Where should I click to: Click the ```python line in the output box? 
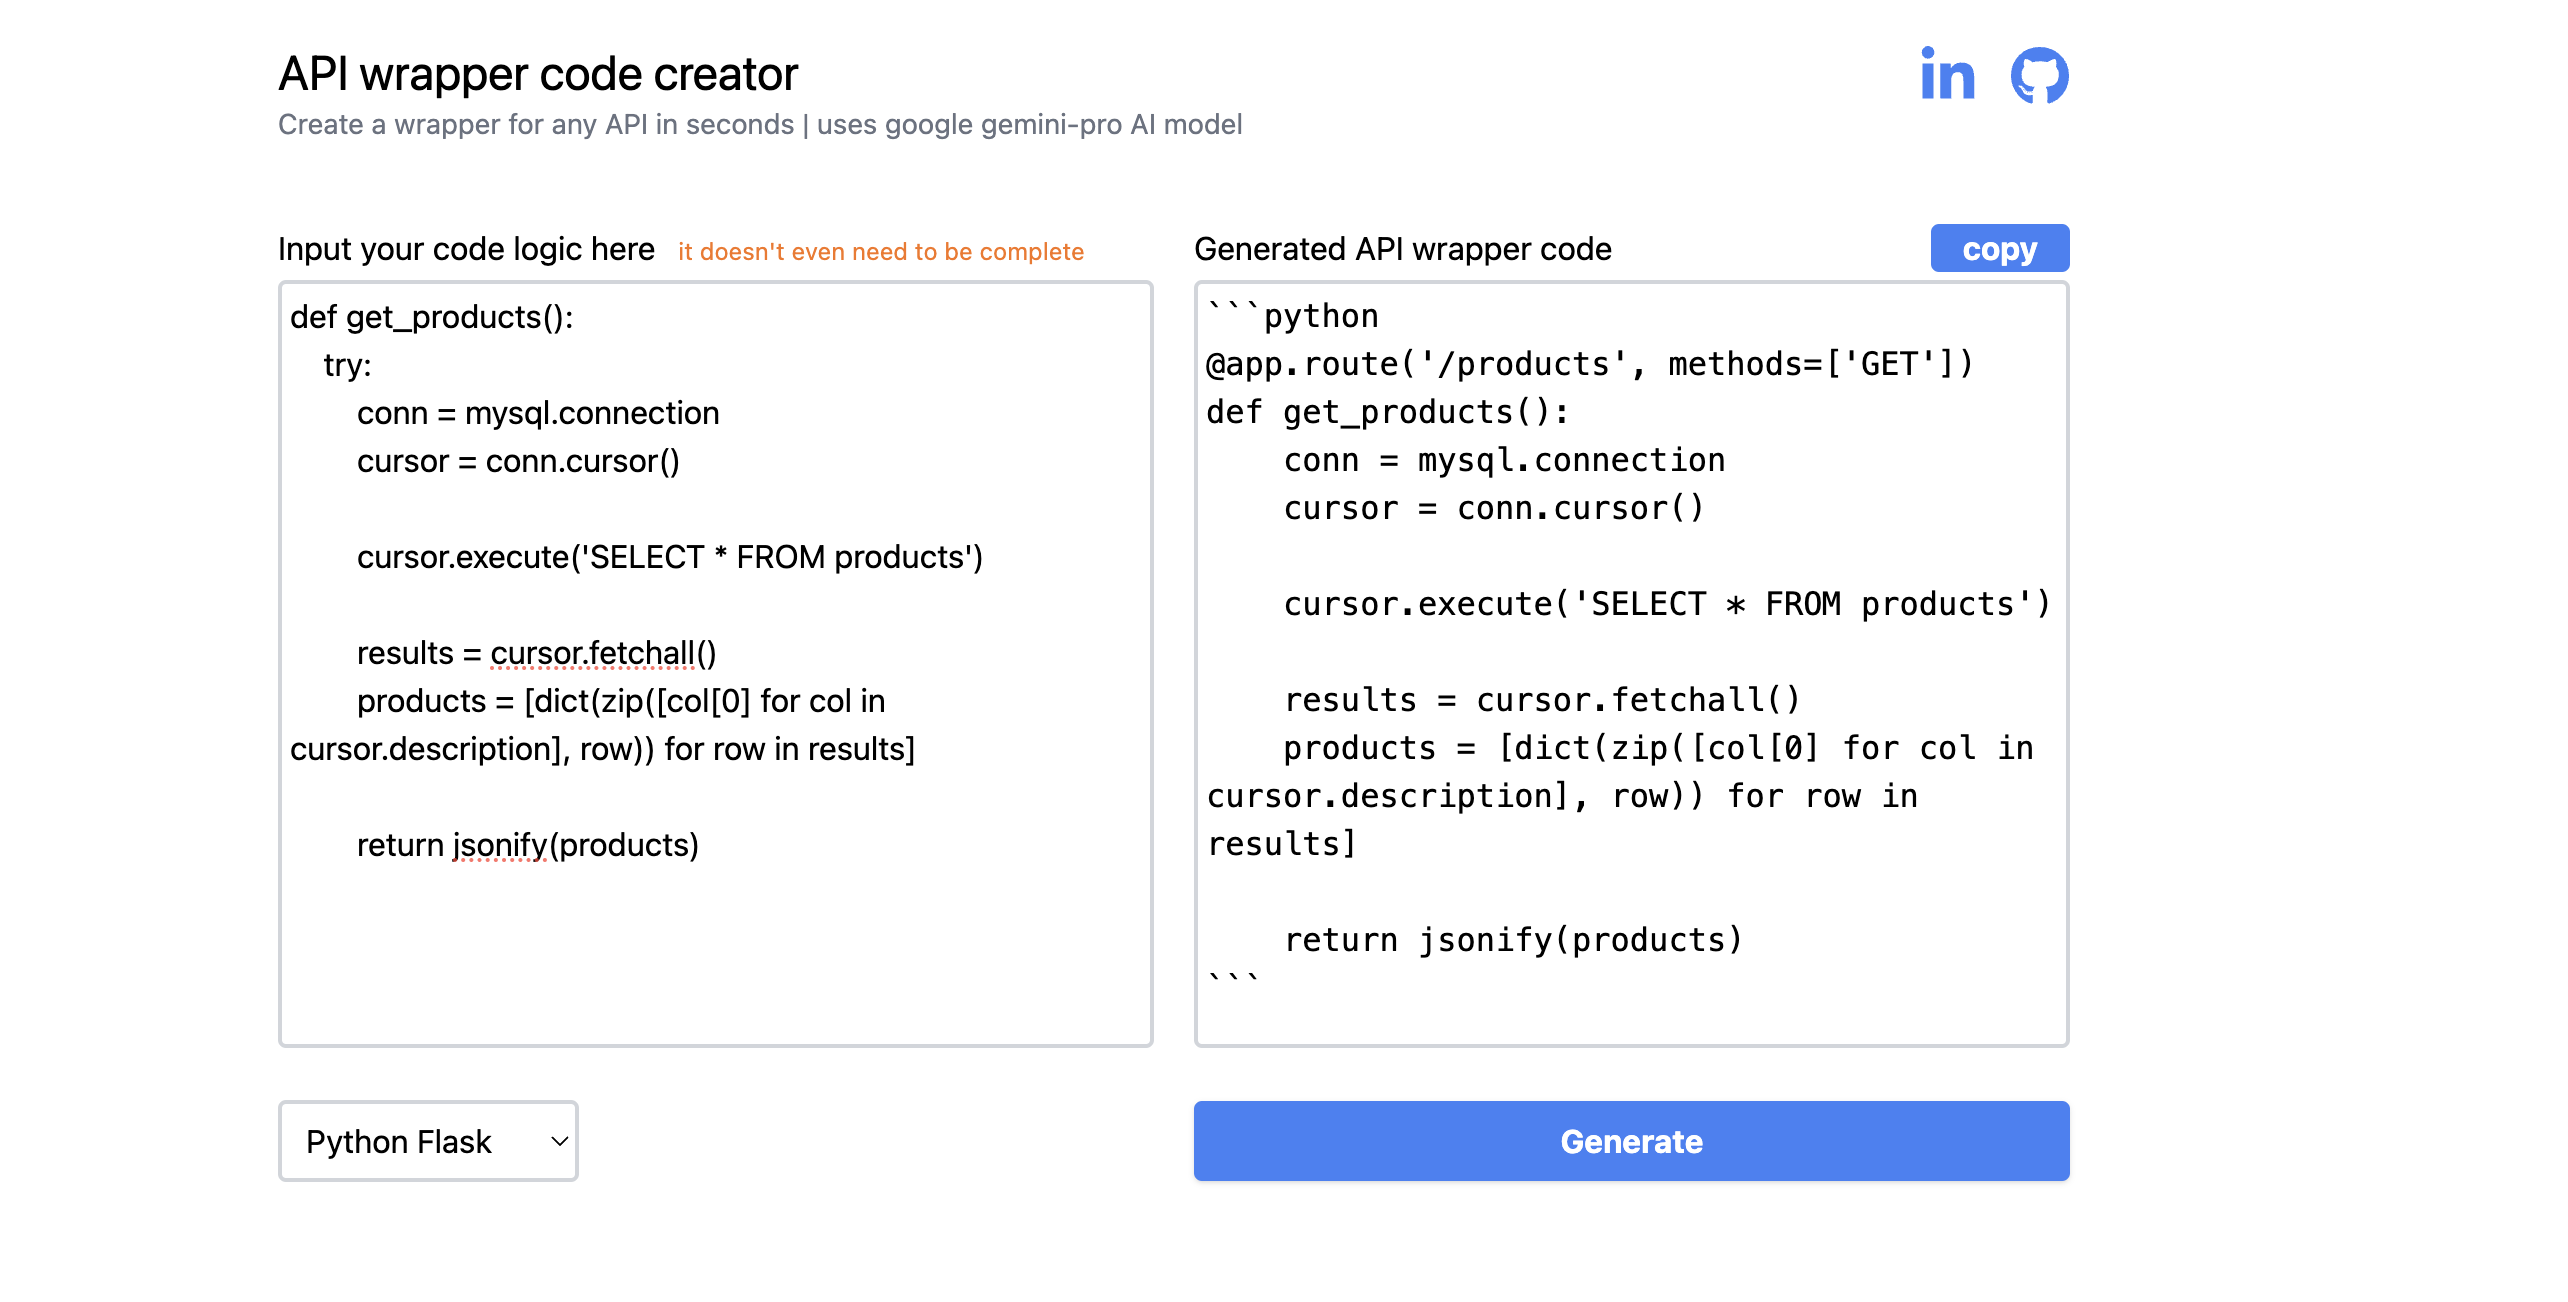tap(1292, 316)
